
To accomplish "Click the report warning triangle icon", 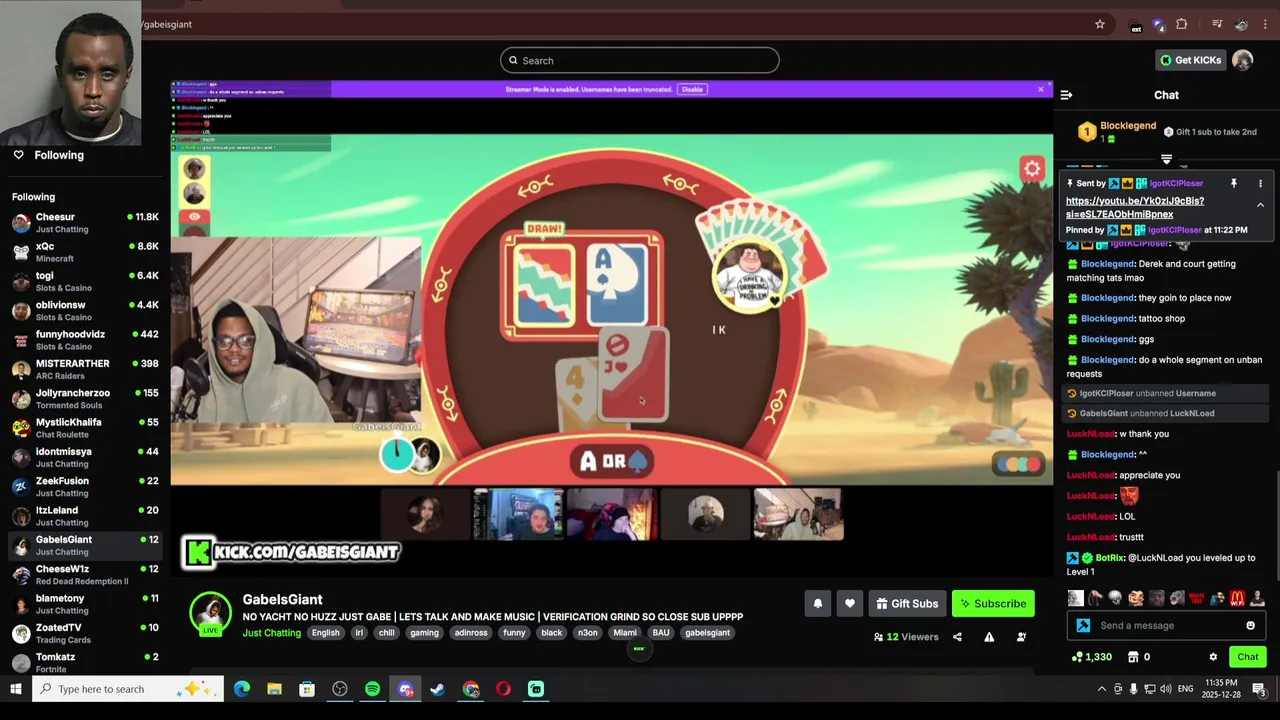I will (989, 637).
